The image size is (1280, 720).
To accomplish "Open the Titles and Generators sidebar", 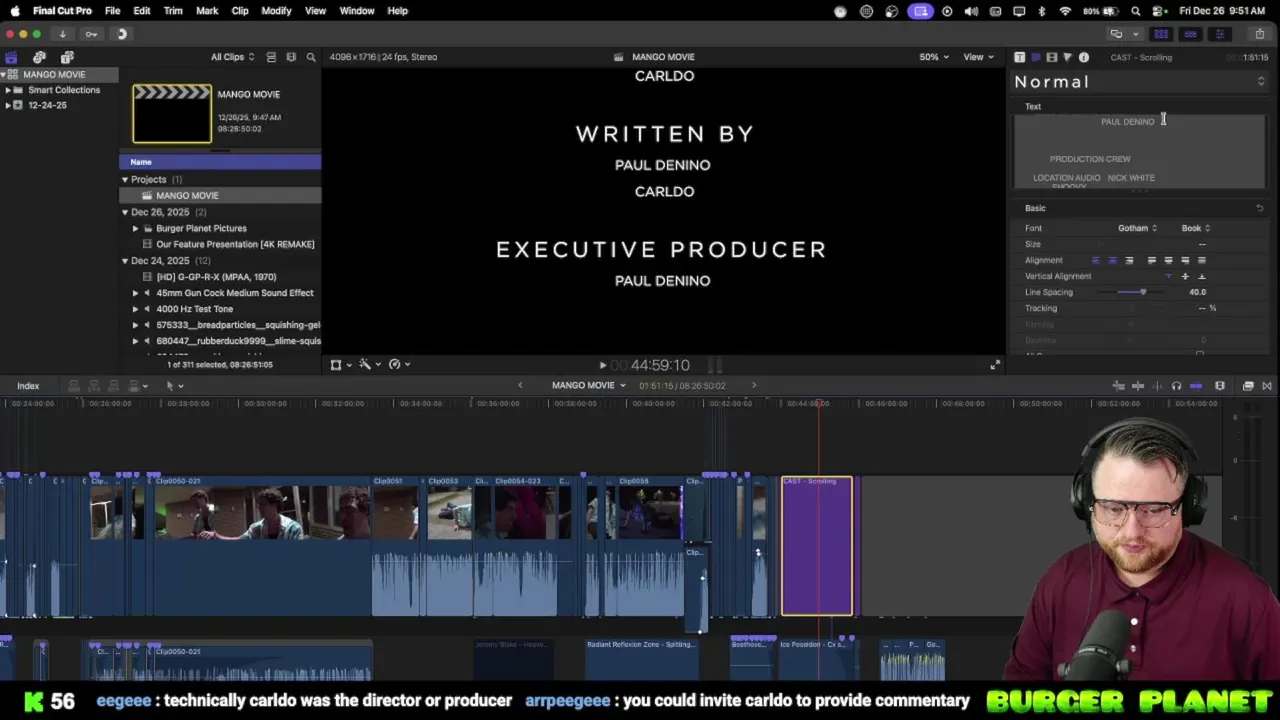I will coord(67,57).
